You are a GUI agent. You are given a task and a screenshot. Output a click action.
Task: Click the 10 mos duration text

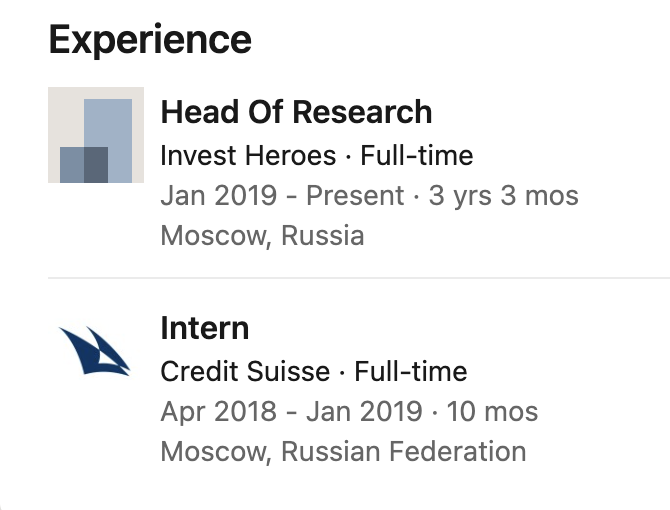point(491,411)
